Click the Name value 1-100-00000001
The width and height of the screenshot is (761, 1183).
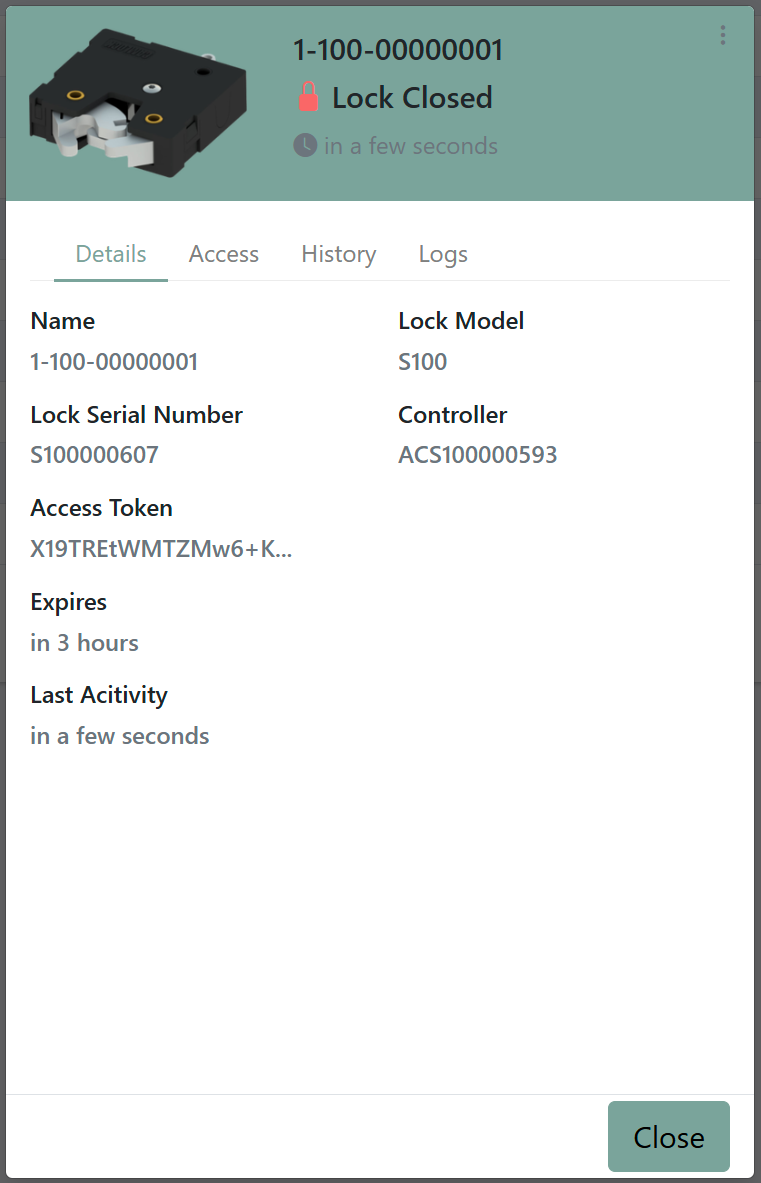tap(114, 362)
